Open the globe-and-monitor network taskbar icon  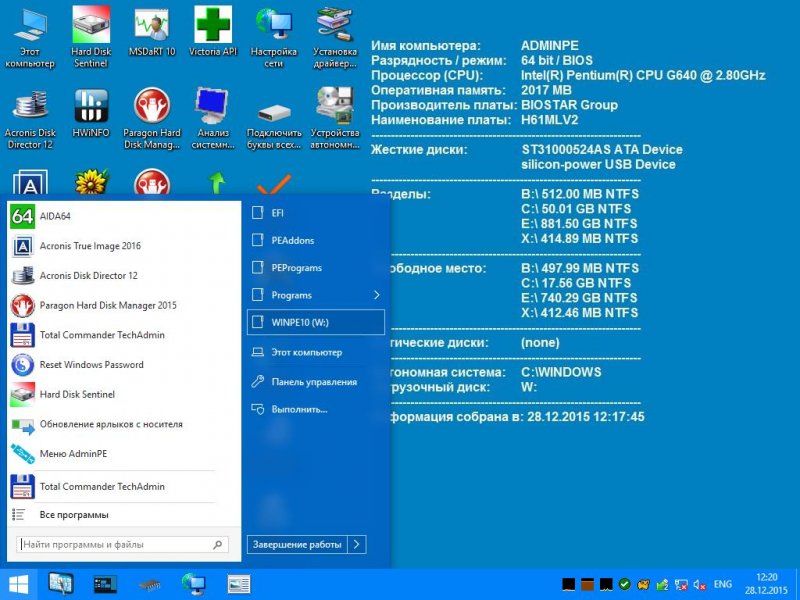point(193,584)
